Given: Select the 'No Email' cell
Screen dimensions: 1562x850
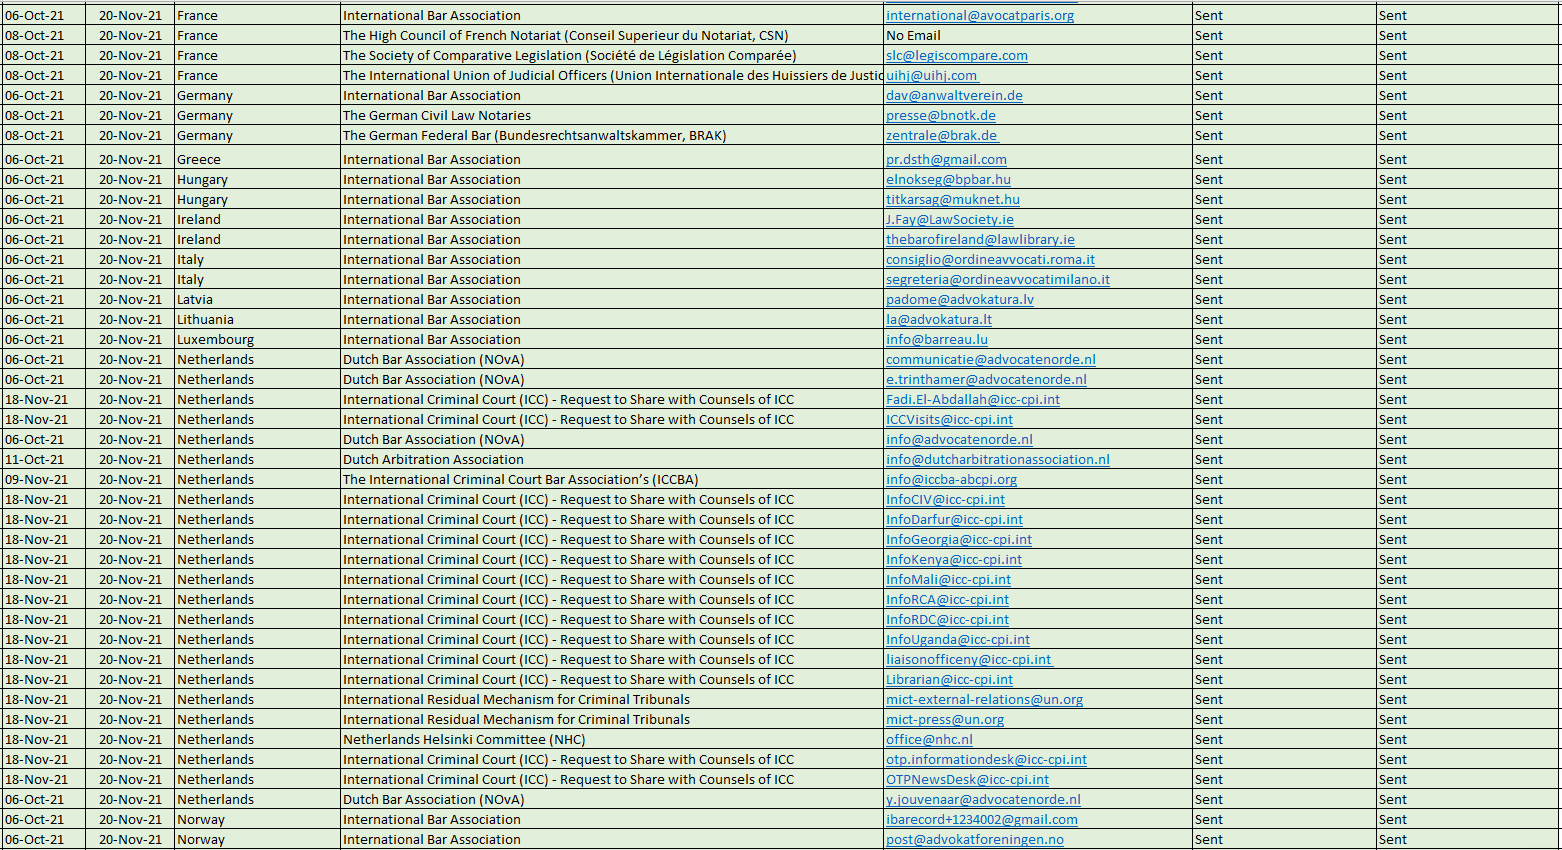Looking at the screenshot, I should click(1038, 36).
